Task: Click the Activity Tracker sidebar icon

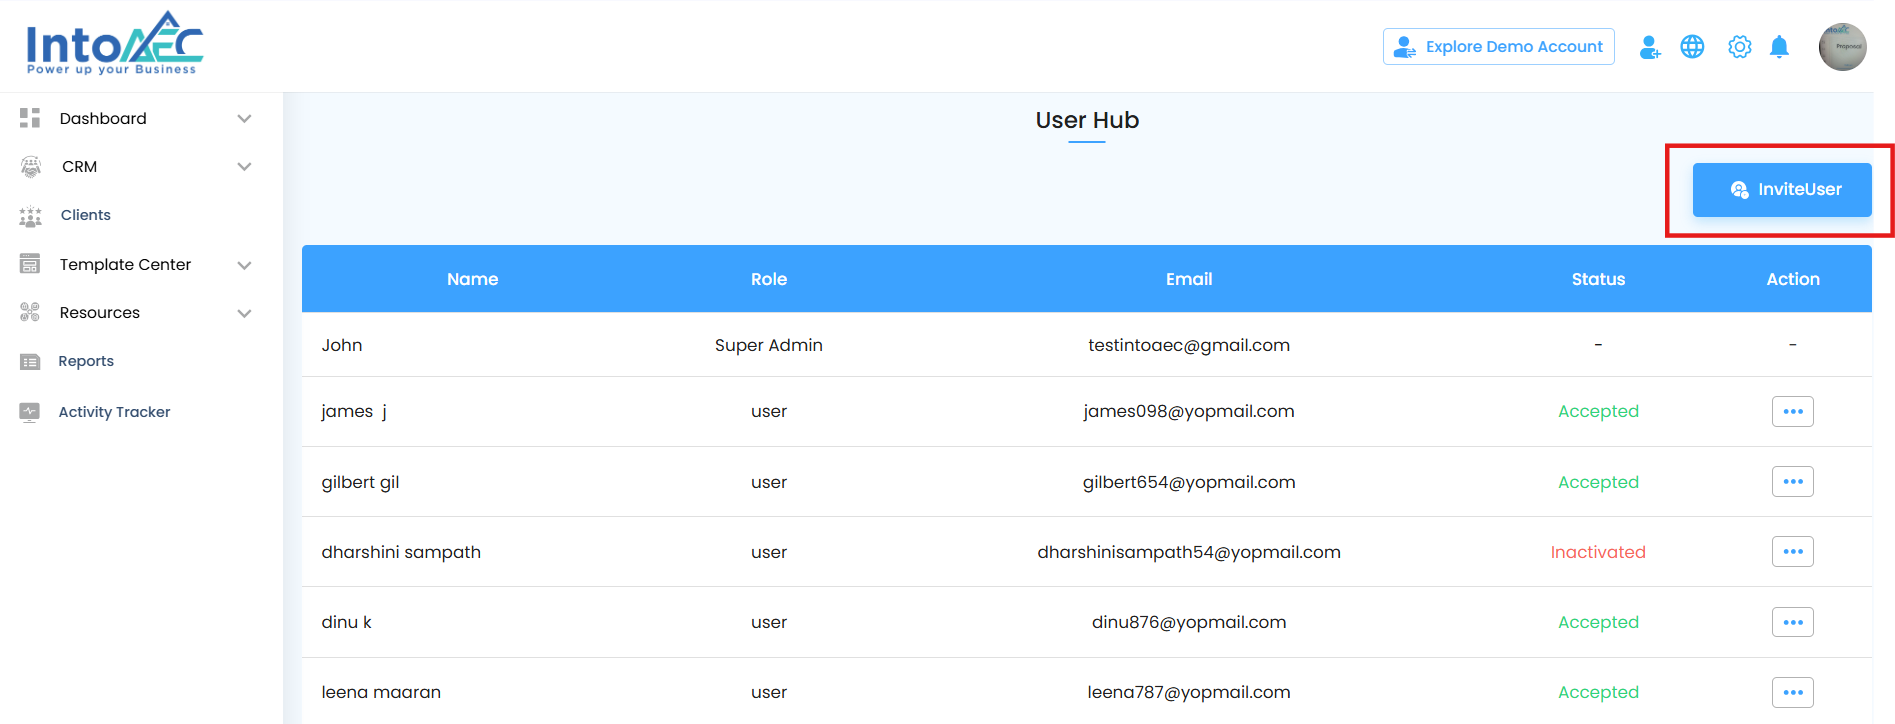Action: 30,412
